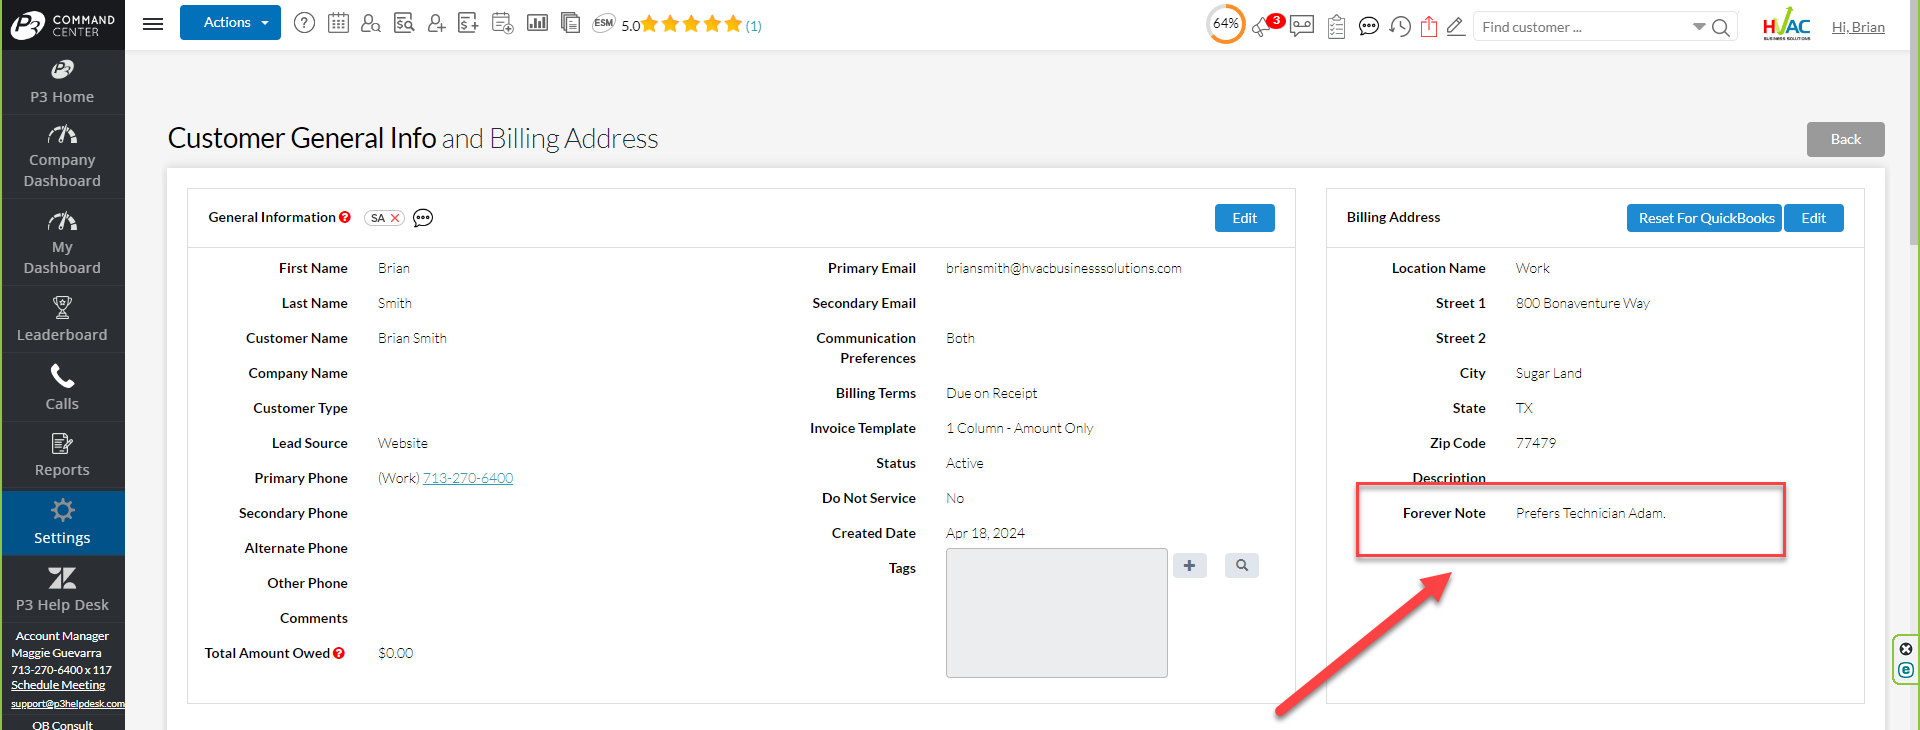Open the chat bubble icon in top bar
This screenshot has height=730, width=1920.
[1369, 27]
